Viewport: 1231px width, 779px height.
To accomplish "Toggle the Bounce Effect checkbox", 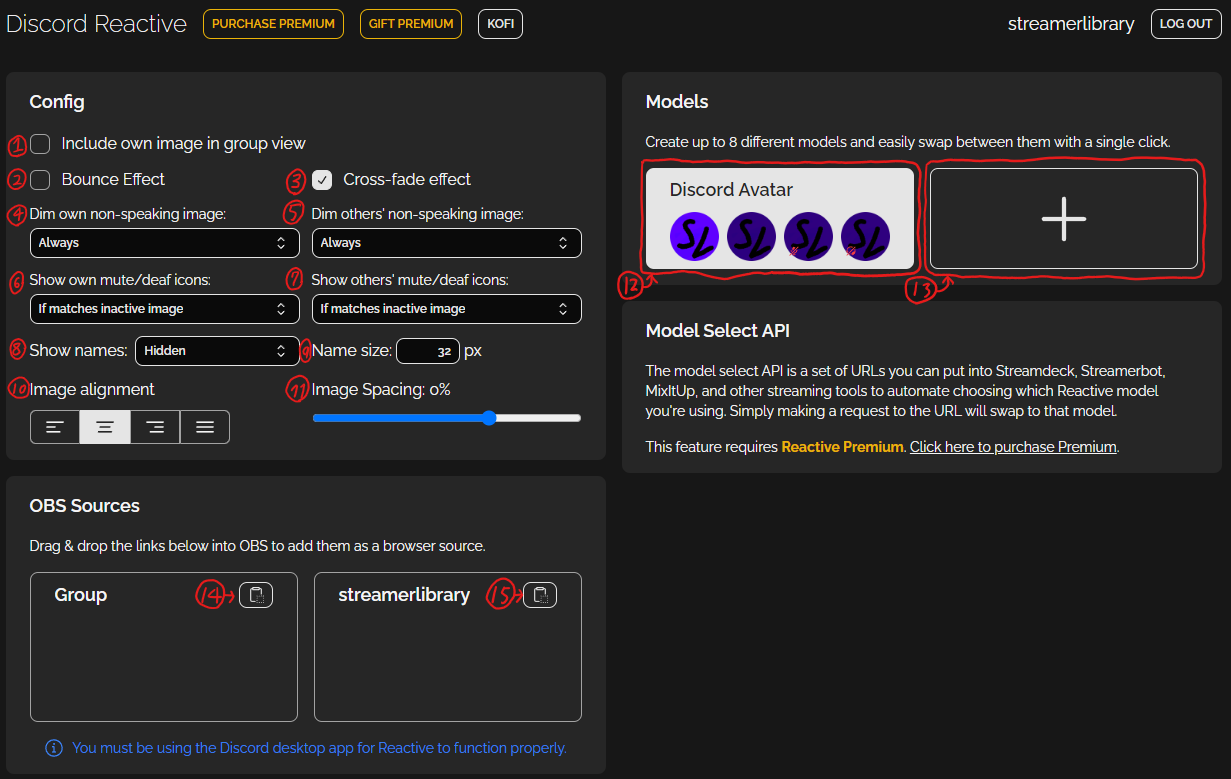I will point(40,180).
